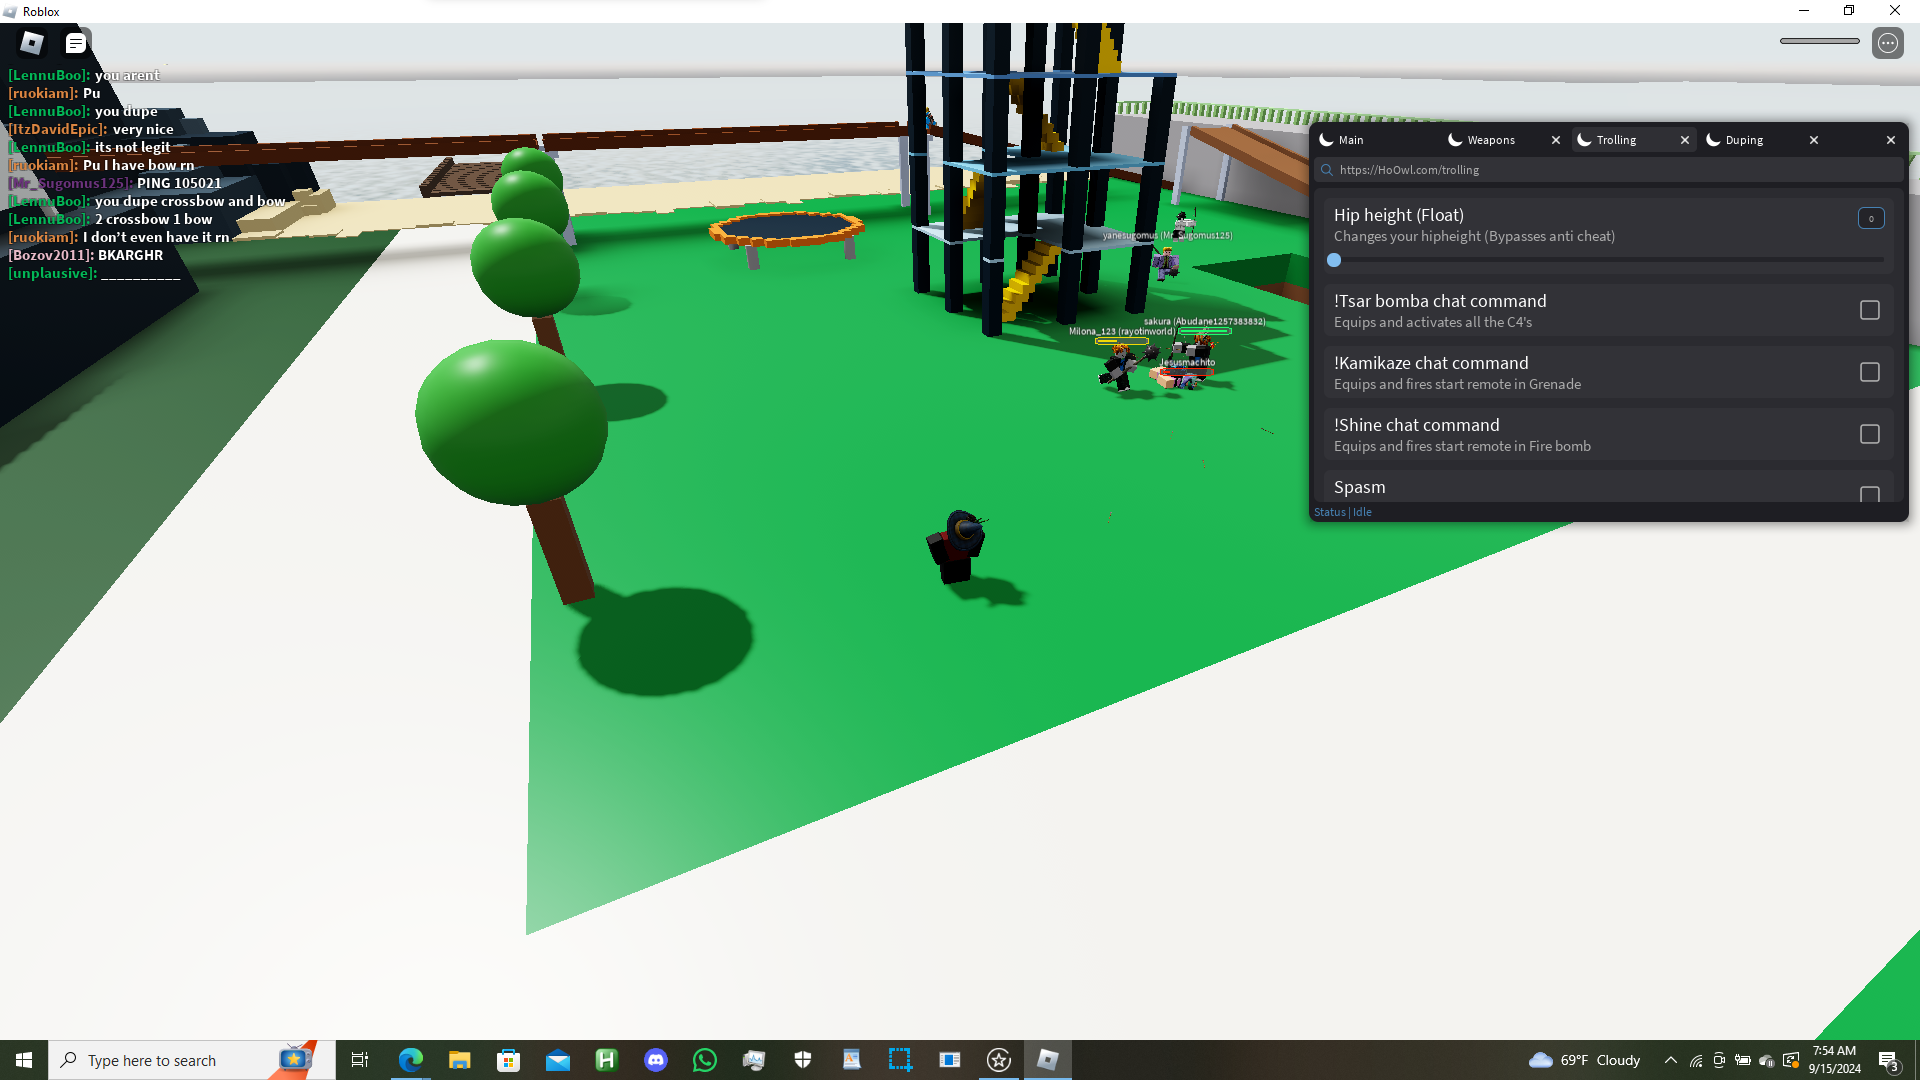Toggle the Roblox chat window icon

(76, 43)
